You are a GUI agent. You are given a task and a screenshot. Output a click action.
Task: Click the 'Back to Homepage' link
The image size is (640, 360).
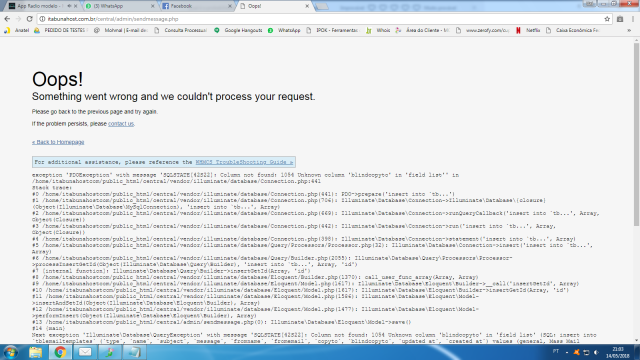(58, 142)
